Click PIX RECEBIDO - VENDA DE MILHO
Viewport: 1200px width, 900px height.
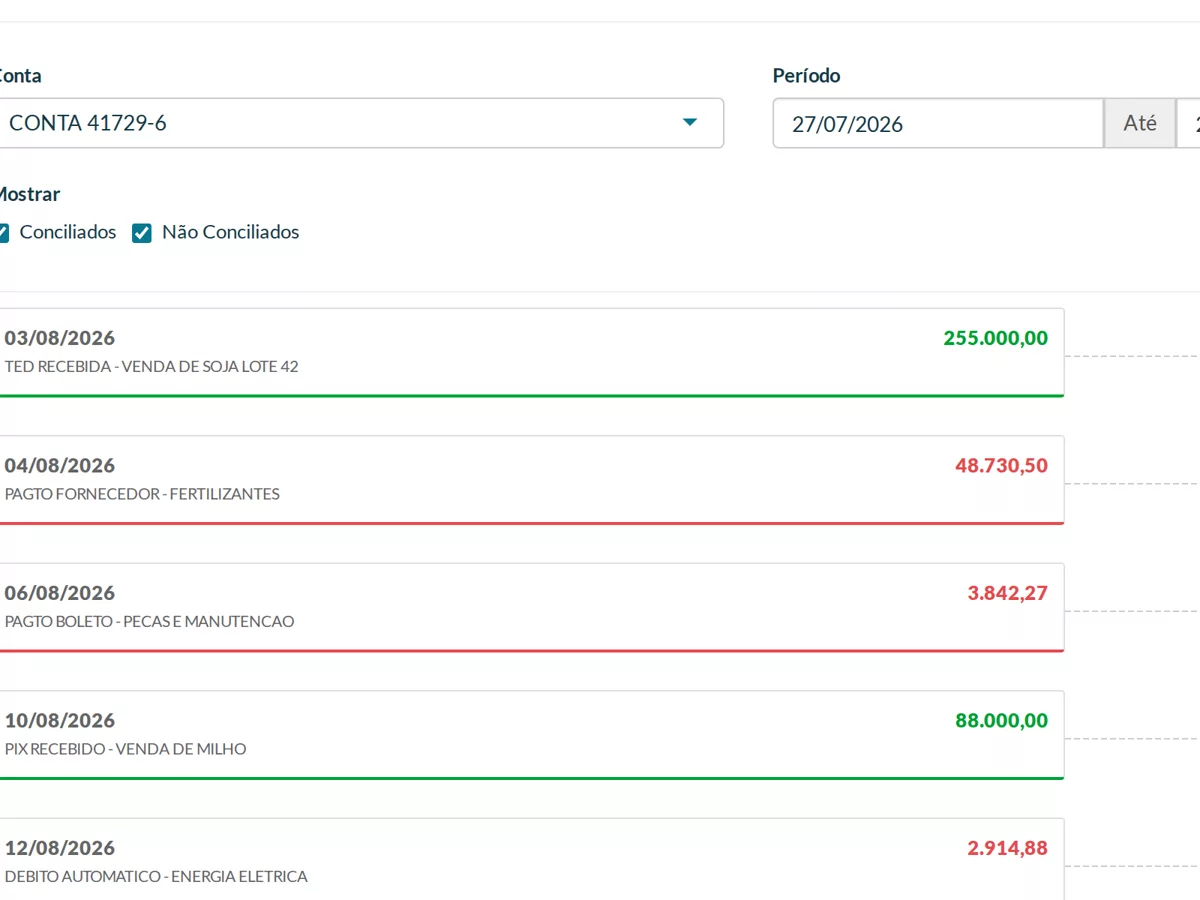tap(126, 749)
